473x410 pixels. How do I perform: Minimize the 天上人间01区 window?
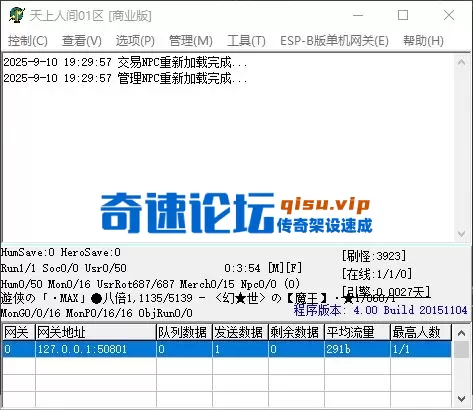tap(358, 15)
